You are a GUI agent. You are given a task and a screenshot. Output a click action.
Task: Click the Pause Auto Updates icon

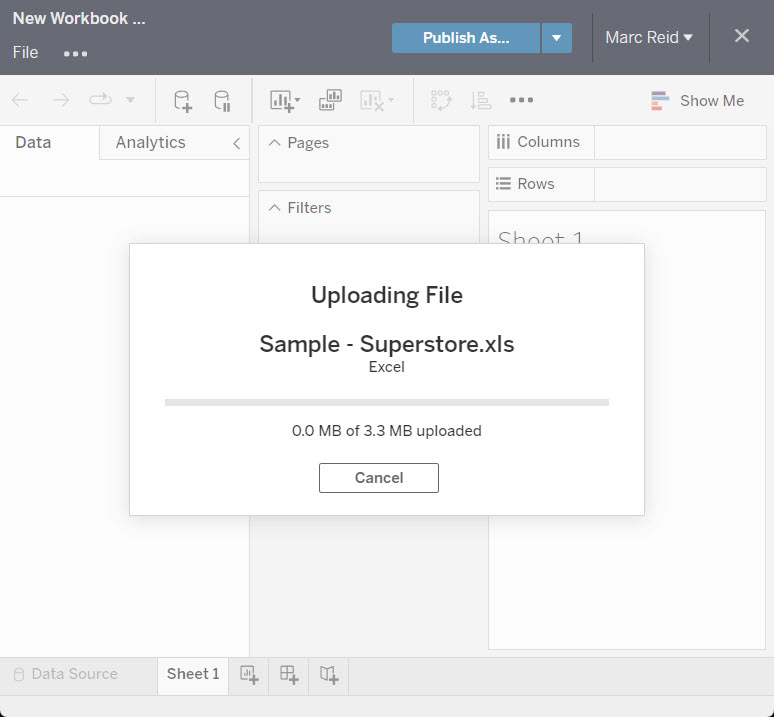222,100
